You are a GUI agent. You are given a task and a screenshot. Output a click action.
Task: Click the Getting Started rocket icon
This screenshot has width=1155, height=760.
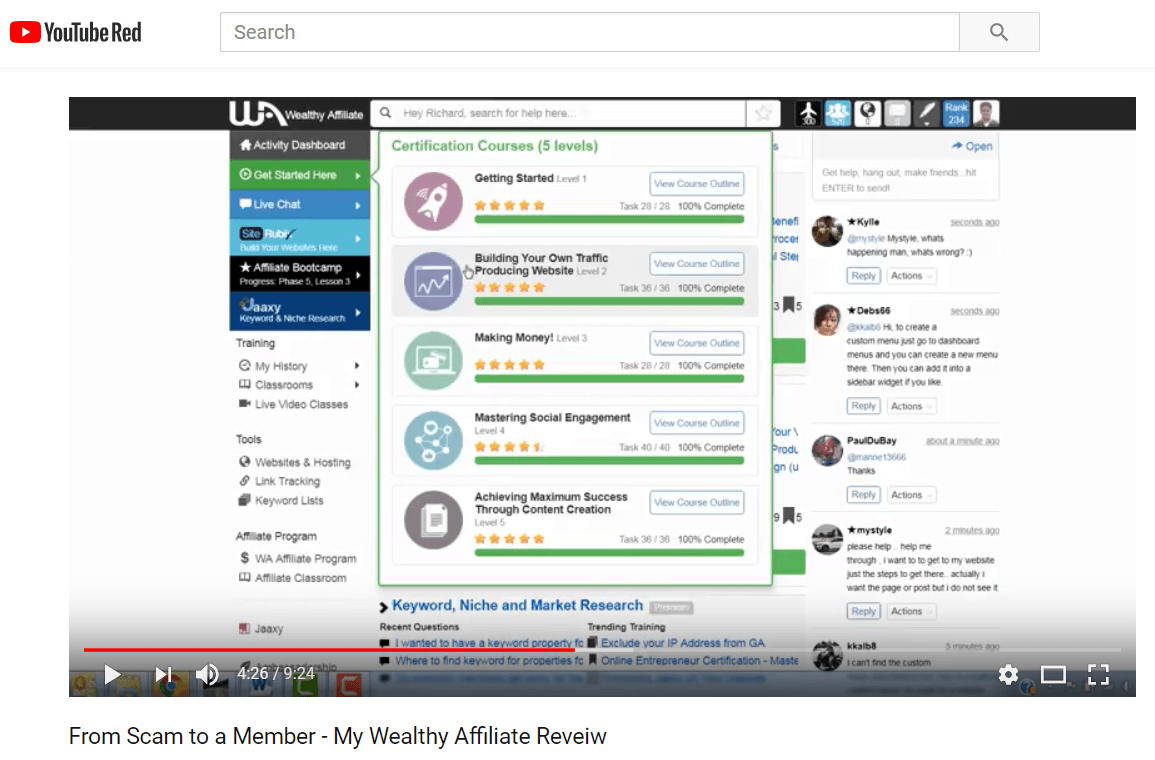(433, 201)
